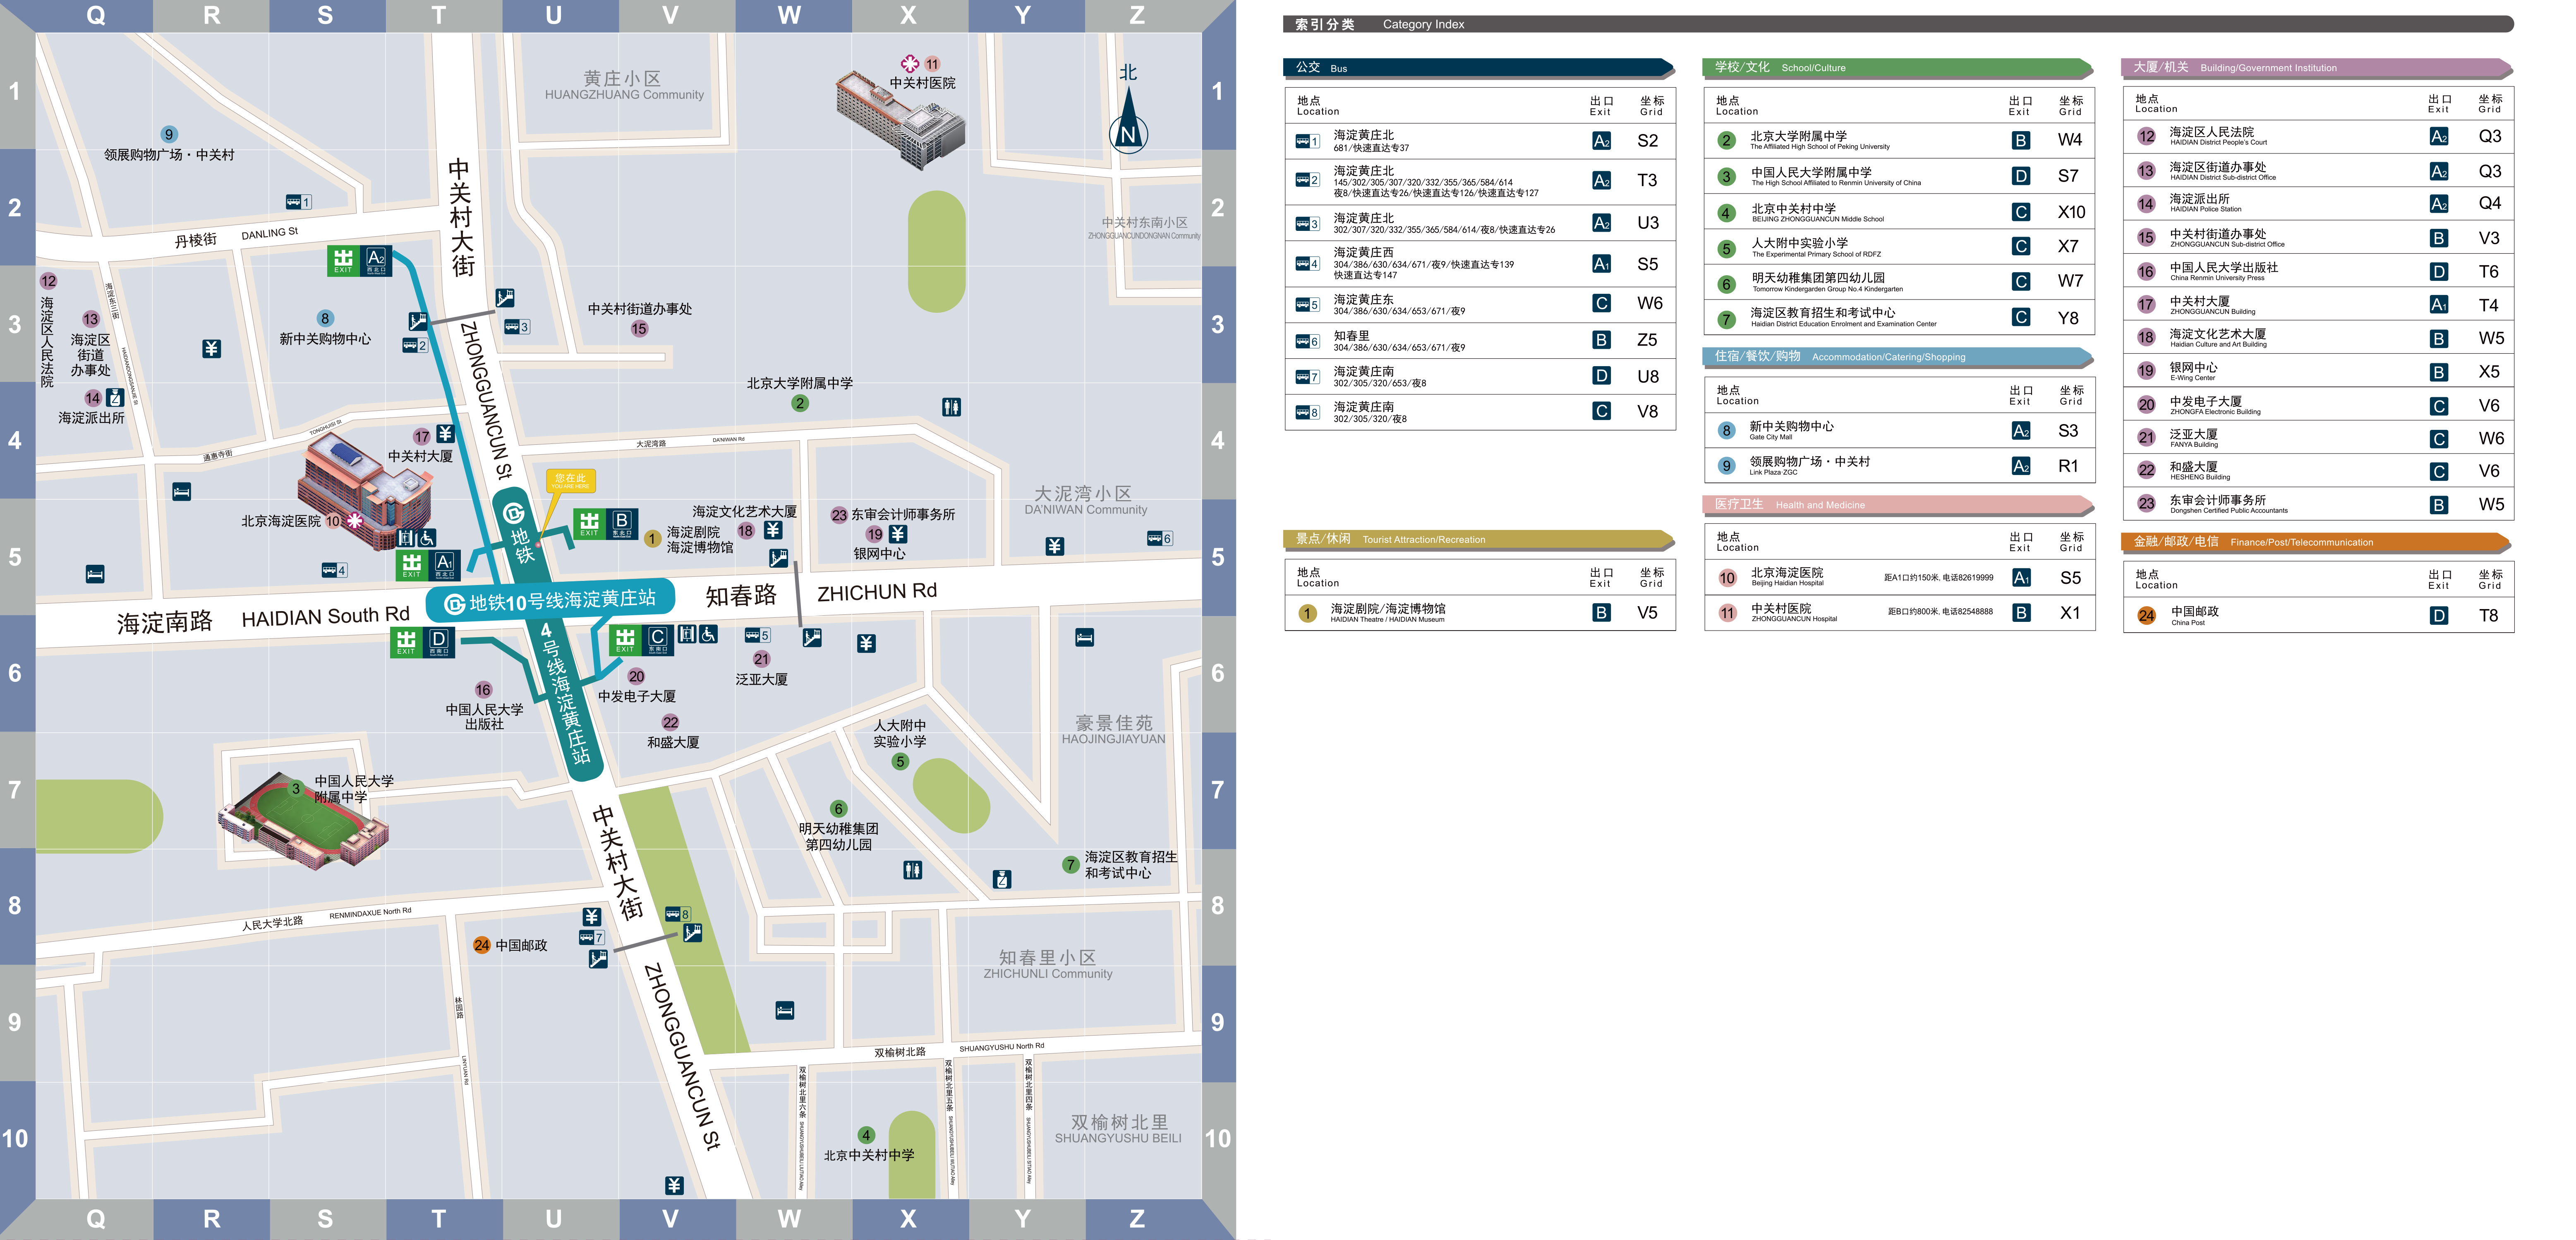Click 'HAIDIAN South Rd' road label
This screenshot has height=1240, width=2576.
325,617
